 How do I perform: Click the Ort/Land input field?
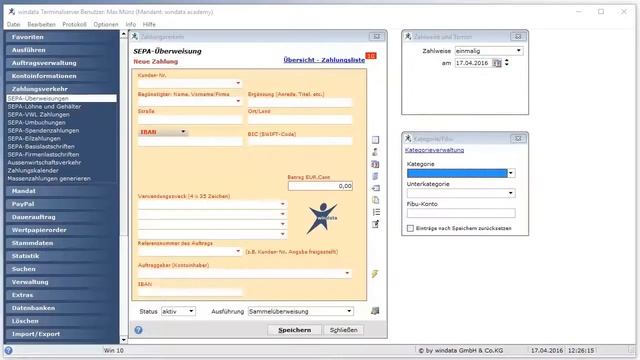(x=300, y=120)
